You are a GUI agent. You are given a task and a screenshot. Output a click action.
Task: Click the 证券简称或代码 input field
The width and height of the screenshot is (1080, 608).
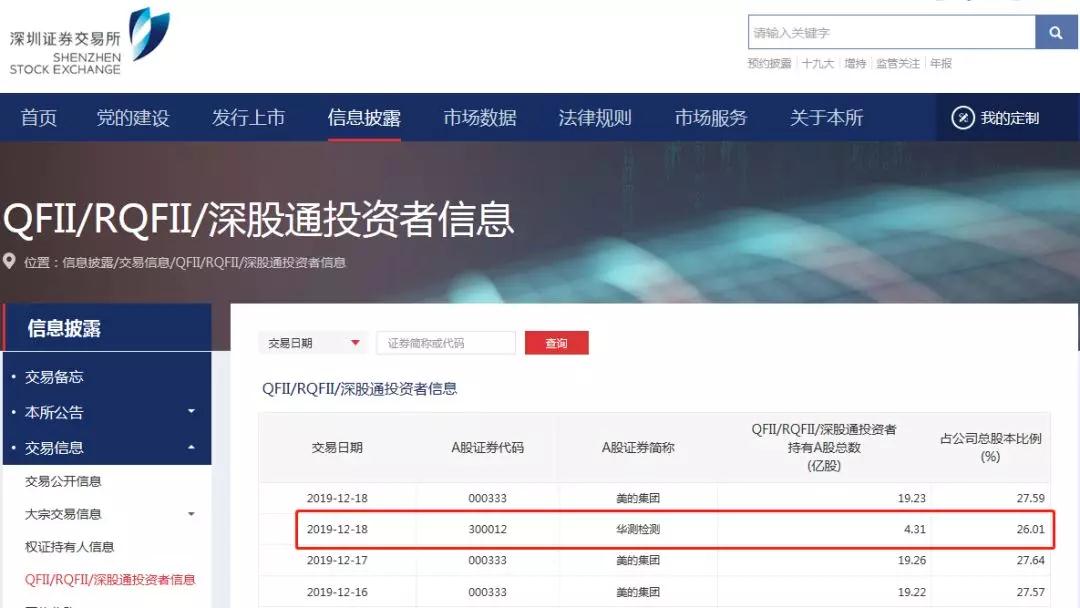coord(446,343)
